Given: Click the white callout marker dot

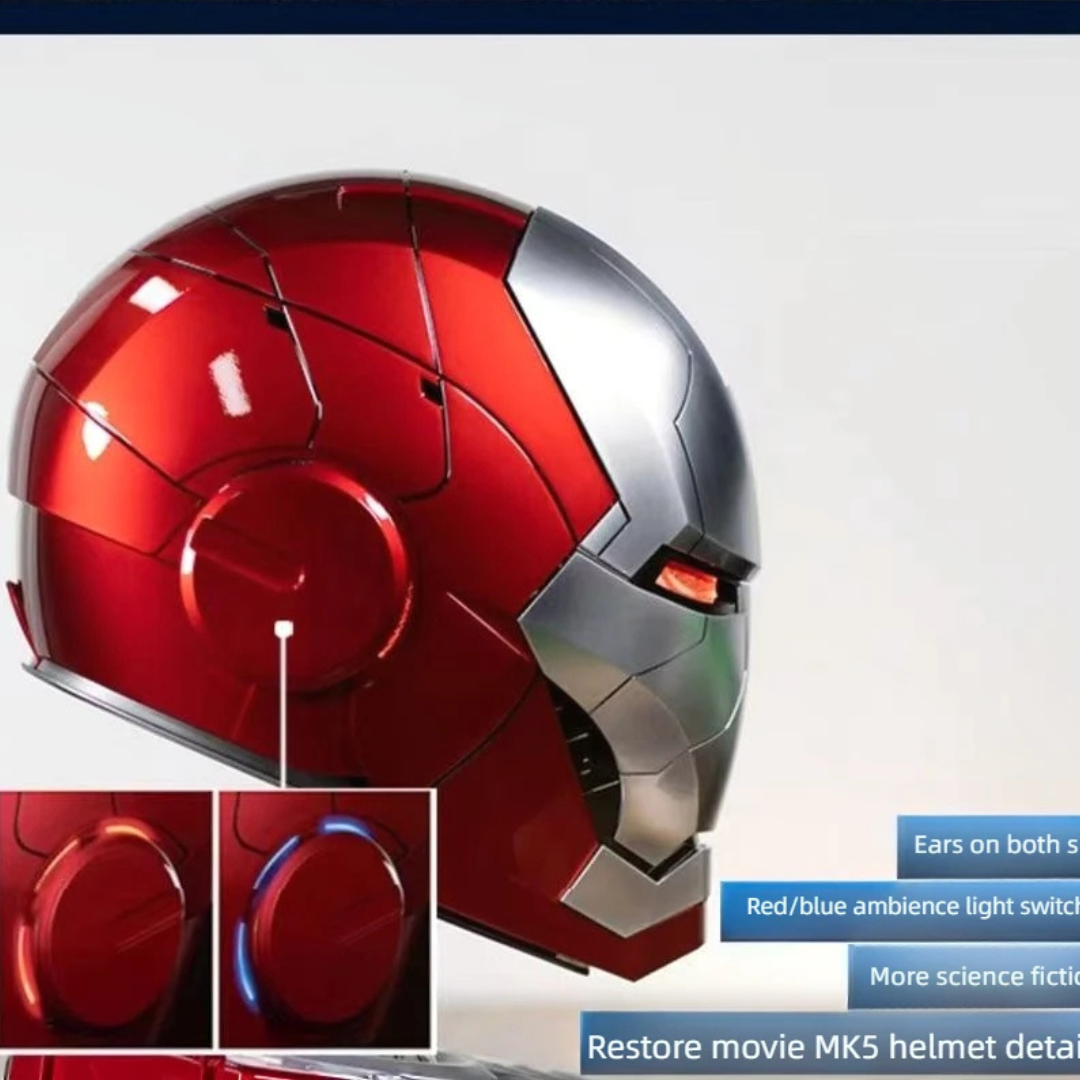Looking at the screenshot, I should click(x=284, y=629).
